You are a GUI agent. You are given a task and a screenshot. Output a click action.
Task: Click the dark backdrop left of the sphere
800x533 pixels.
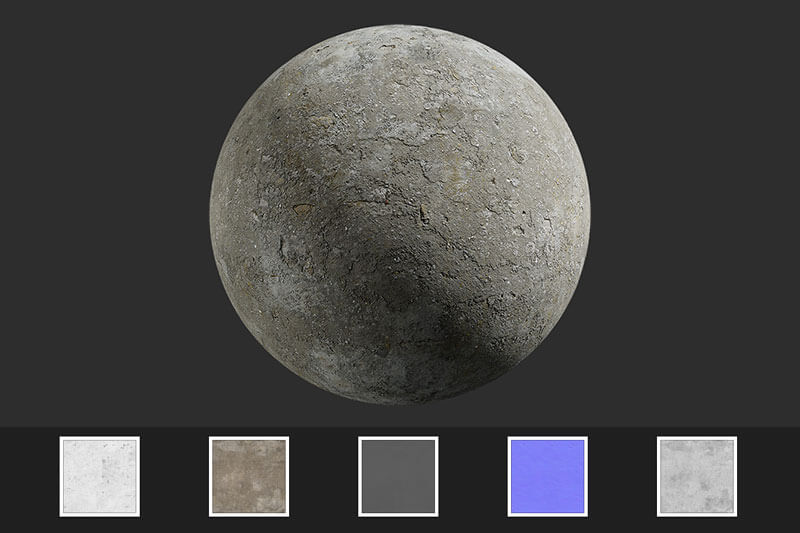100,215
